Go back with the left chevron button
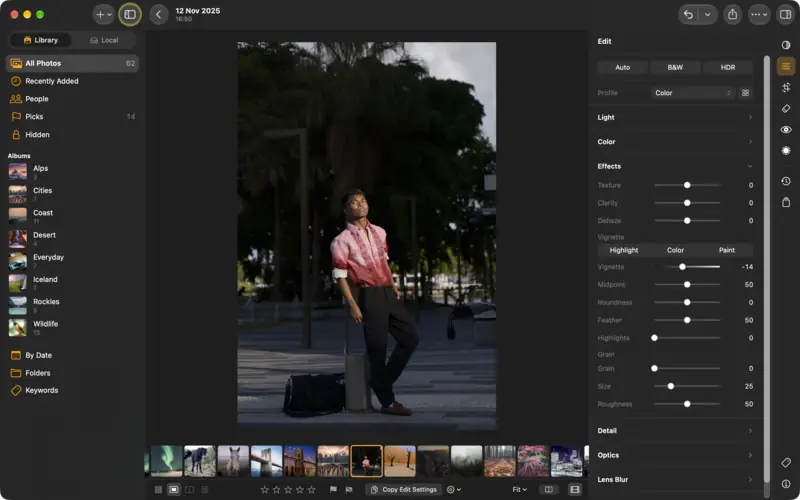 159,14
